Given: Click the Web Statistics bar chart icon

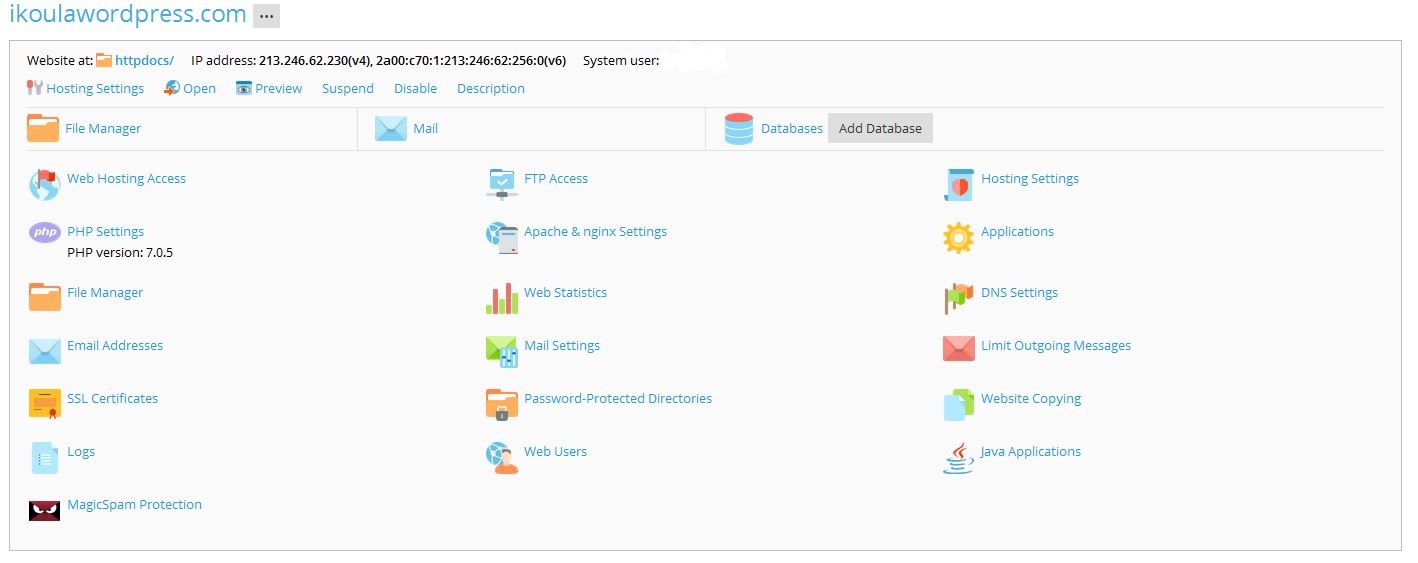Looking at the screenshot, I should [x=502, y=298].
